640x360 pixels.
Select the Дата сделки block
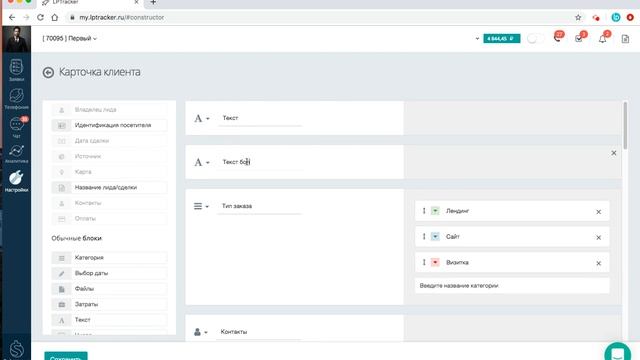coord(109,141)
